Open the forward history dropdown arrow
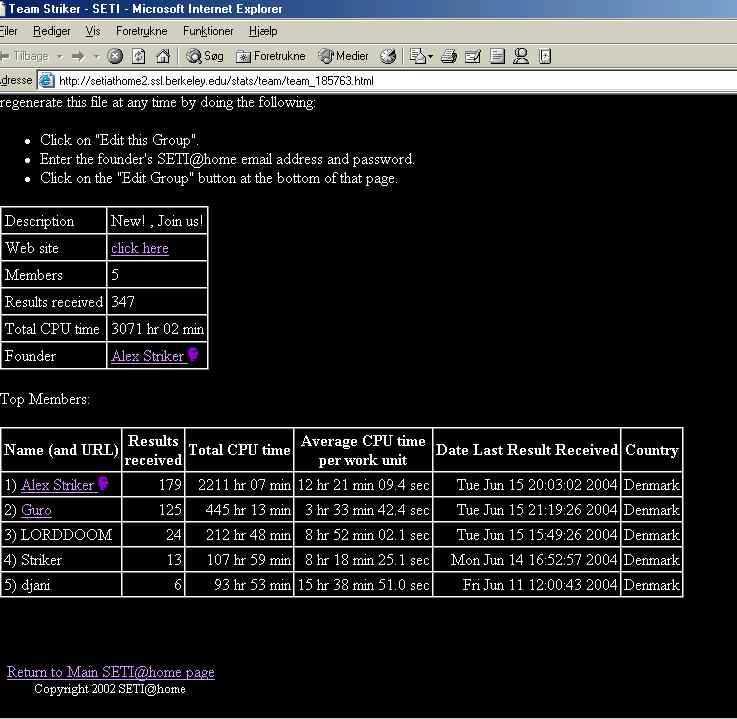Screen dimensions: 737x719 click(x=96, y=56)
